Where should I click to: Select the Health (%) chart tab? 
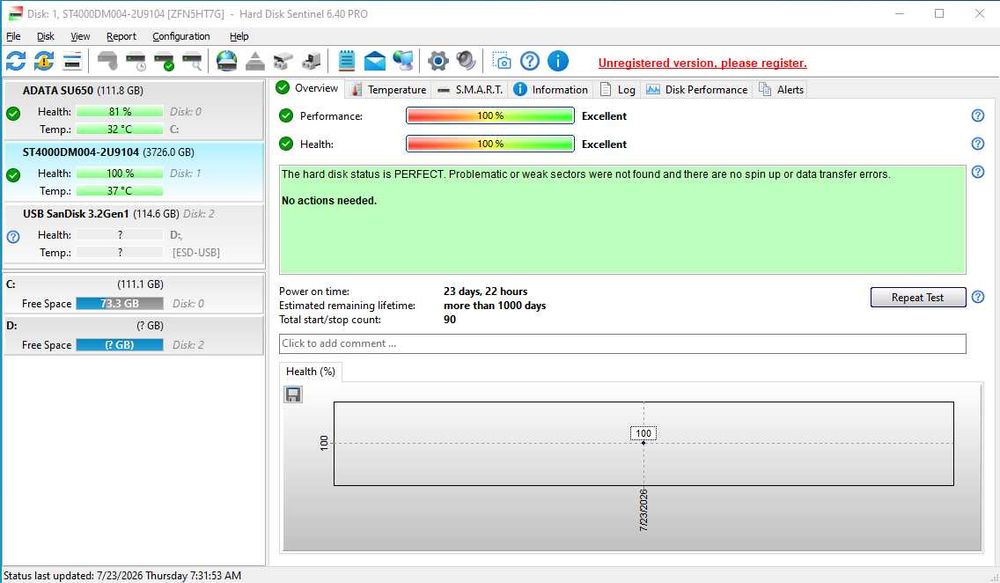[311, 371]
